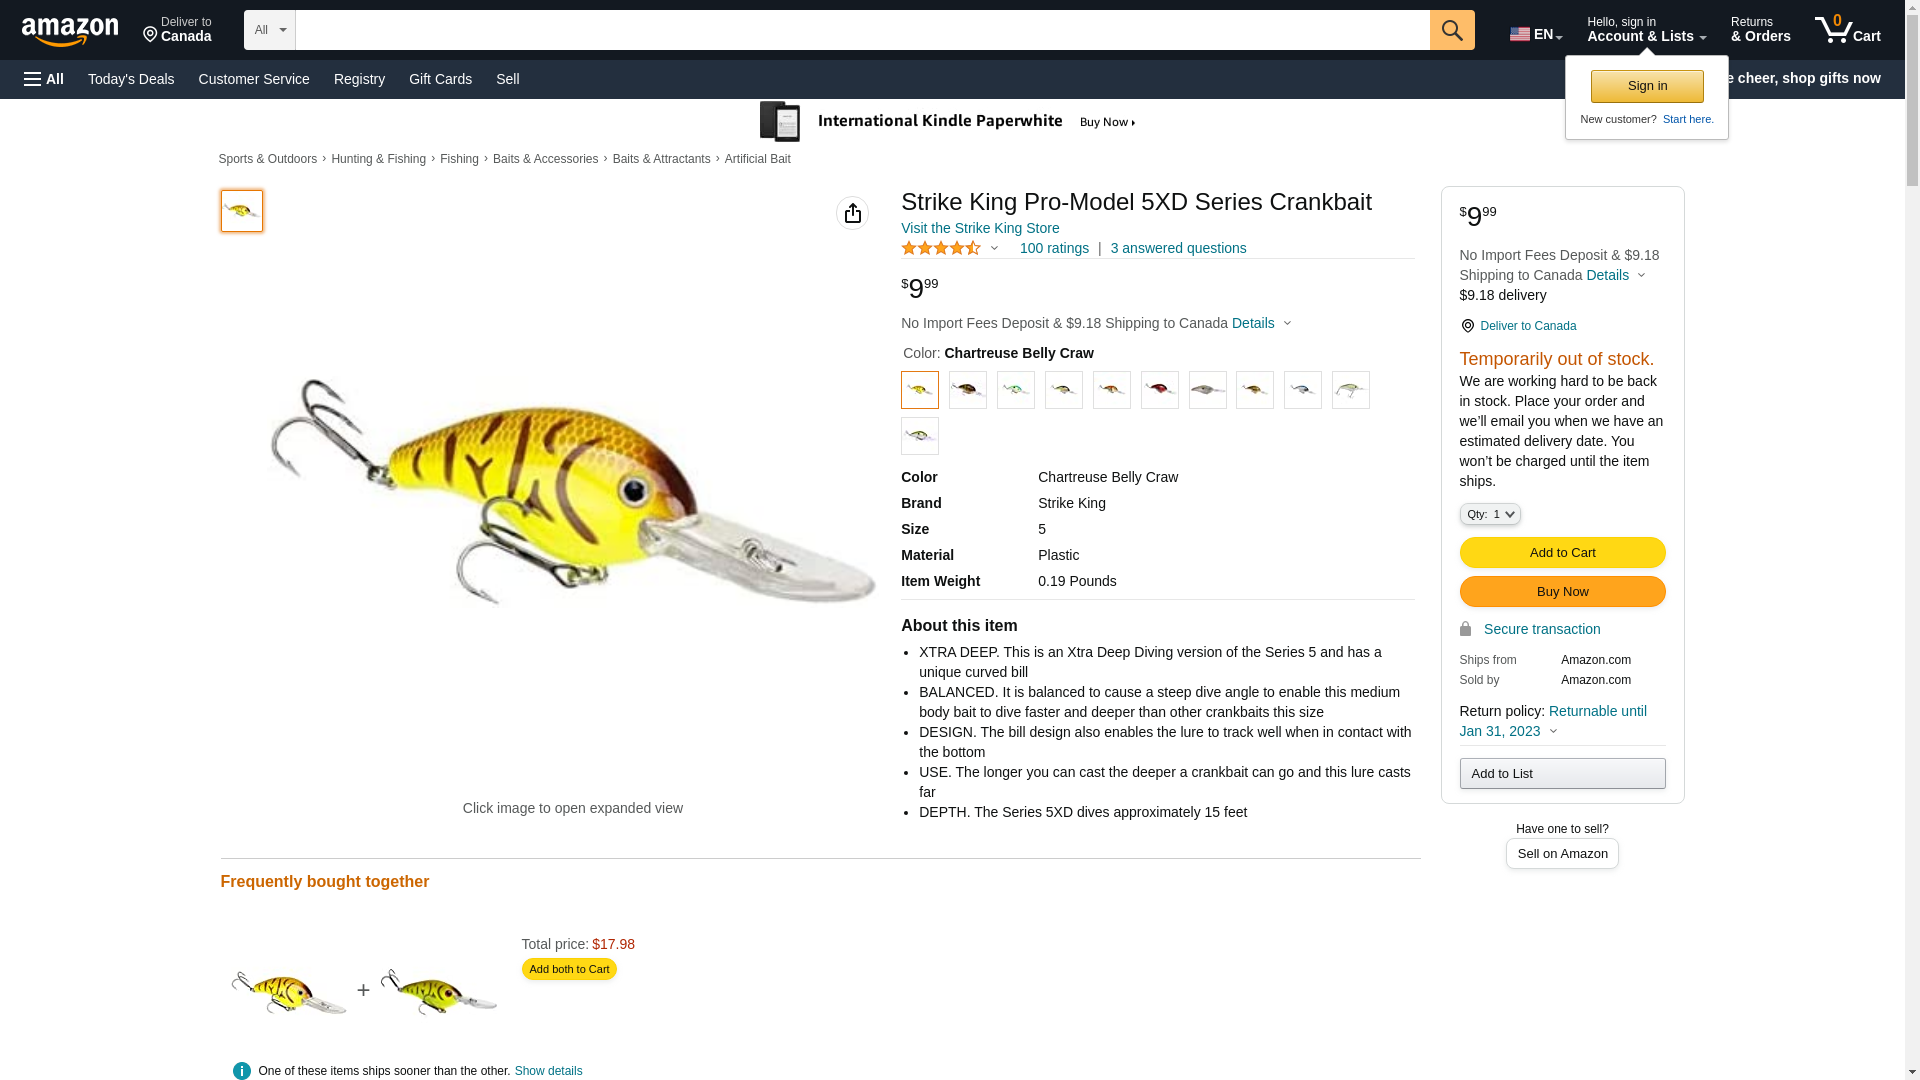Open the shopping cart

coord(1848,30)
